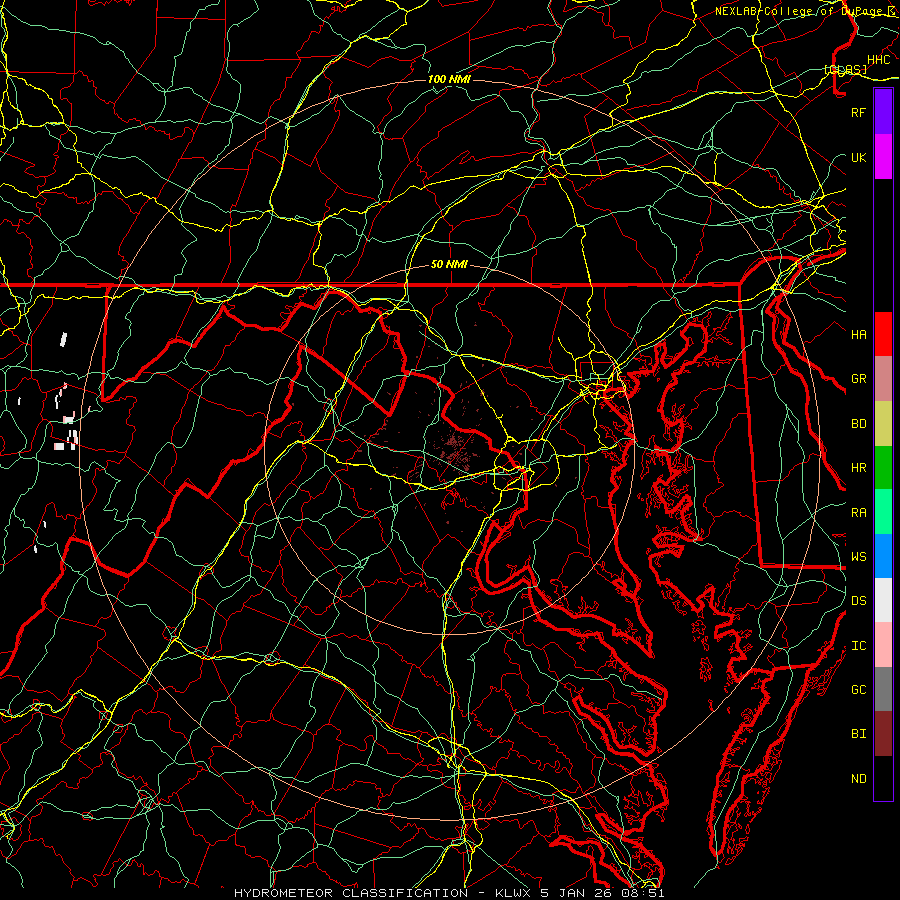Click the HYDROMETEOR CLASSIFICATION title text
Image resolution: width=900 pixels, height=900 pixels.
click(351, 893)
